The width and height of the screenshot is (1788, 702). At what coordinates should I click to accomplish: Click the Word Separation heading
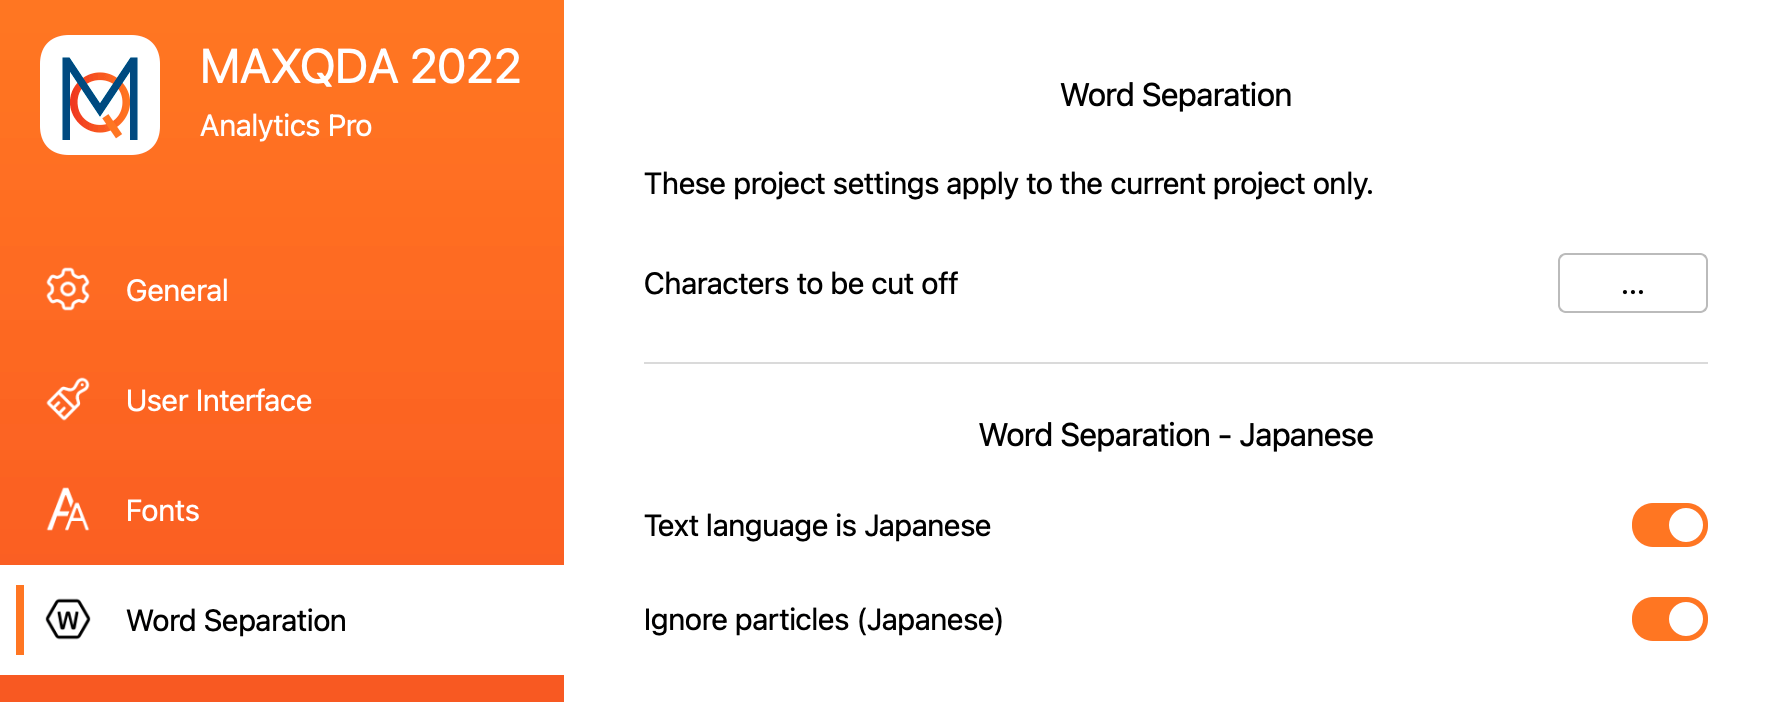[1175, 94]
